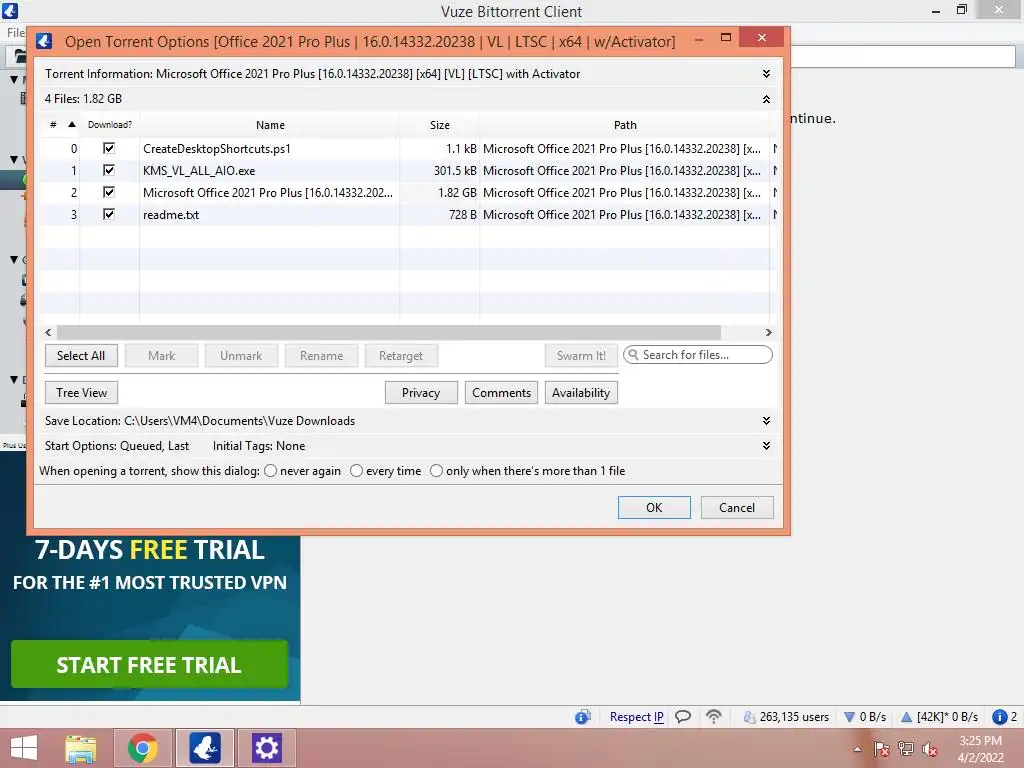Click the network tray icon
The height and width of the screenshot is (768, 1024).
[x=906, y=749]
